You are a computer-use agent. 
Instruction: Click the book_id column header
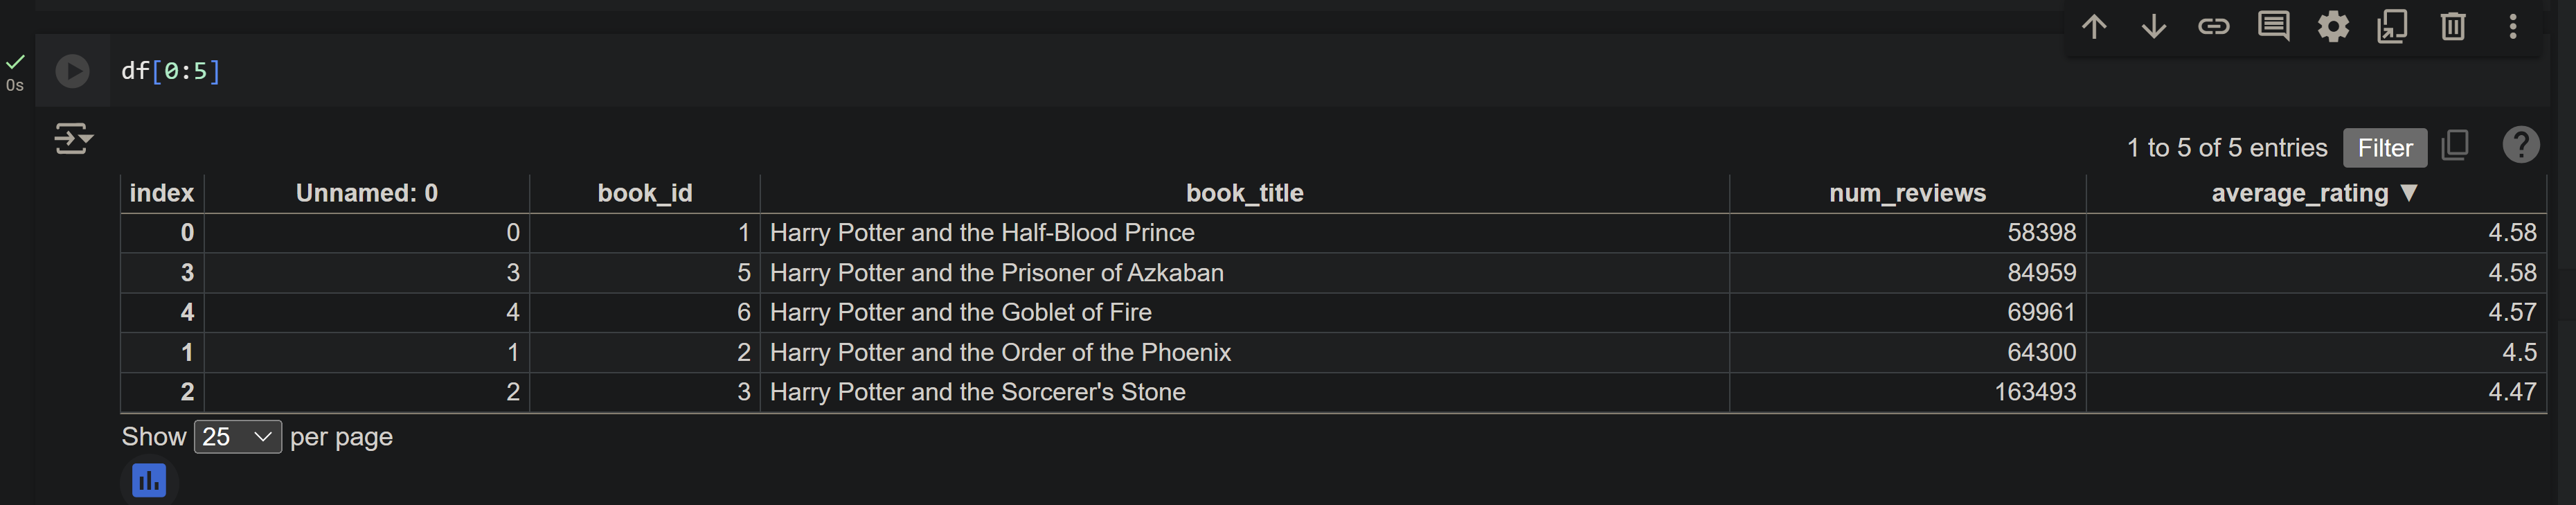(x=644, y=193)
